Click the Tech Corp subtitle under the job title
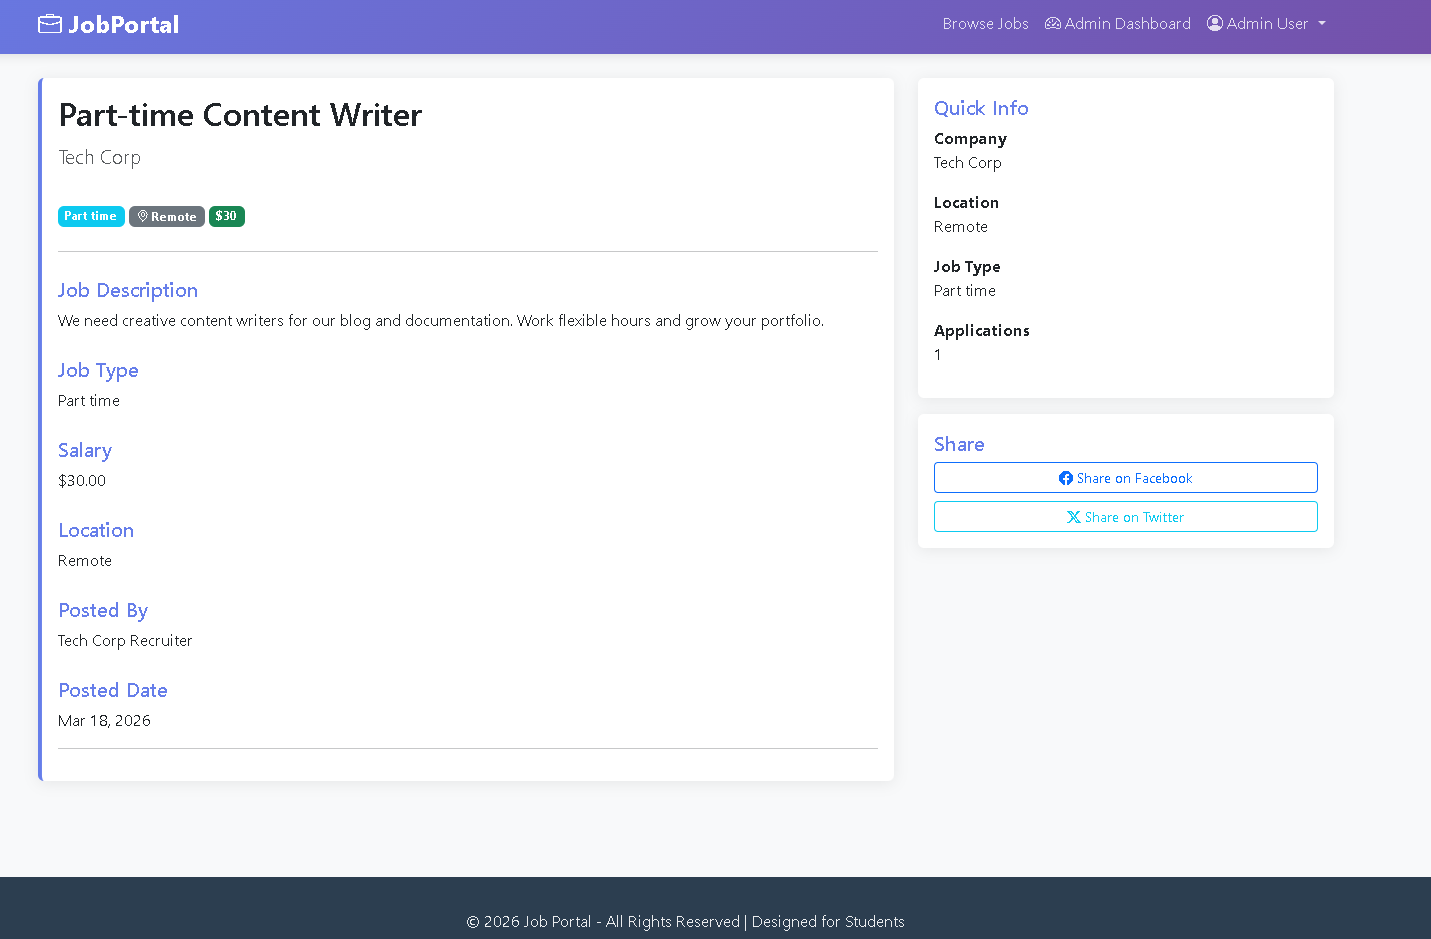 click(99, 158)
